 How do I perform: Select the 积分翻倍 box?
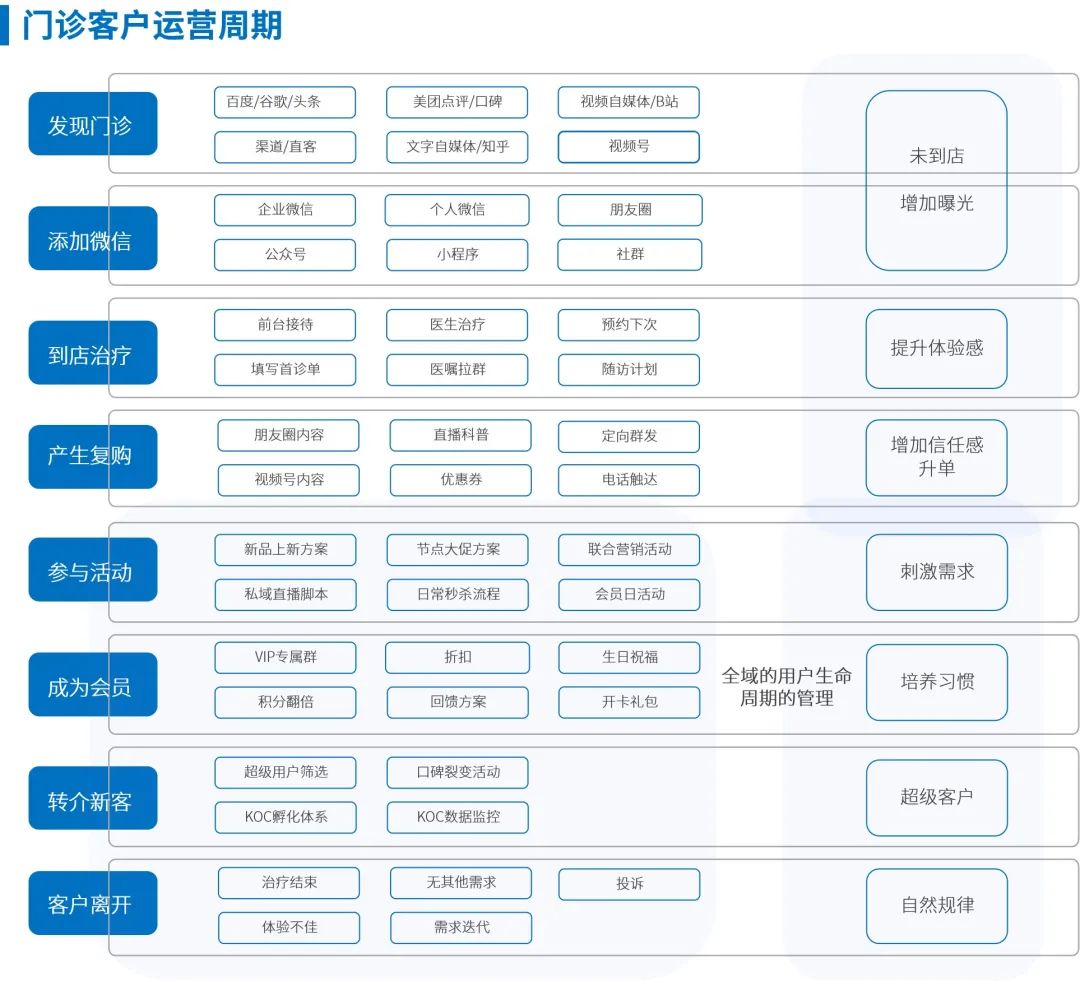(x=286, y=703)
